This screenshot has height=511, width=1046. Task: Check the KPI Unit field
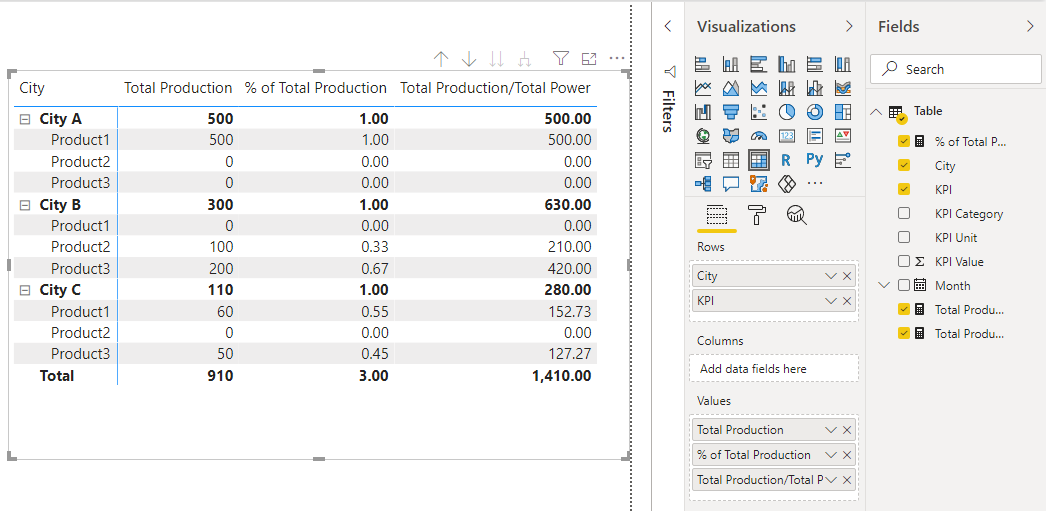click(904, 237)
